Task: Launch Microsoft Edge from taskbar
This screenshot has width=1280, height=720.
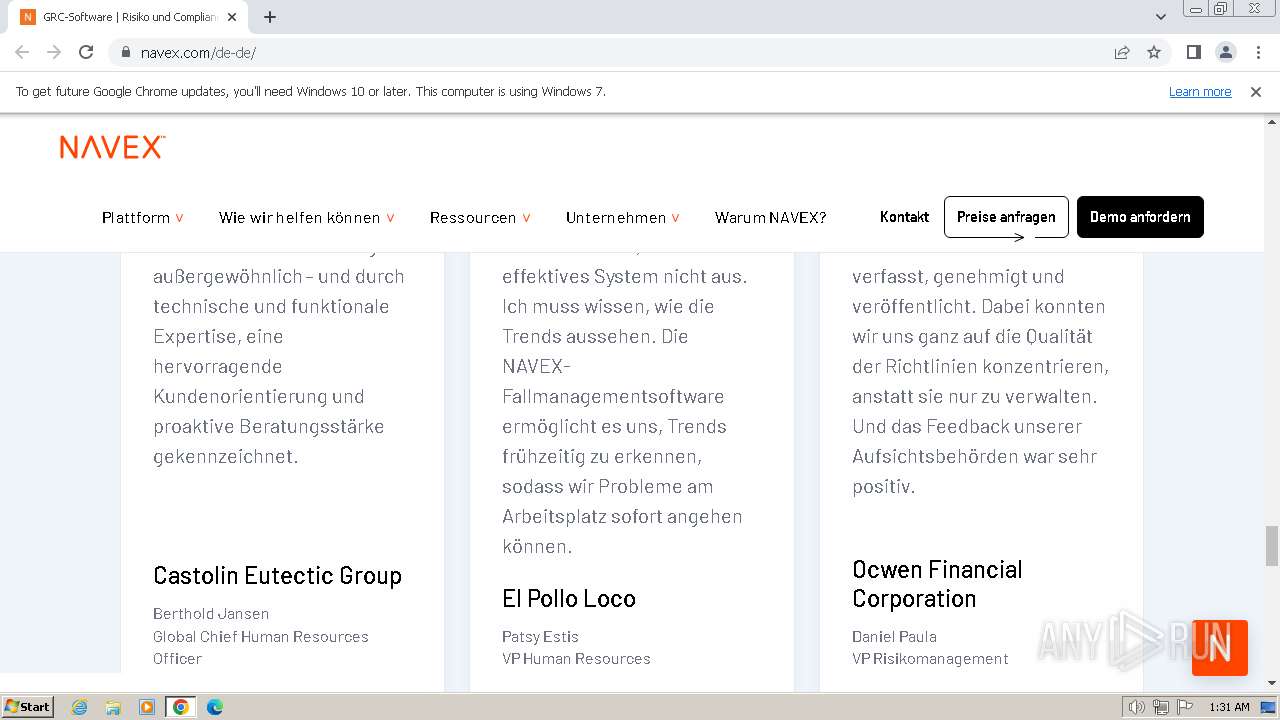Action: (x=215, y=707)
